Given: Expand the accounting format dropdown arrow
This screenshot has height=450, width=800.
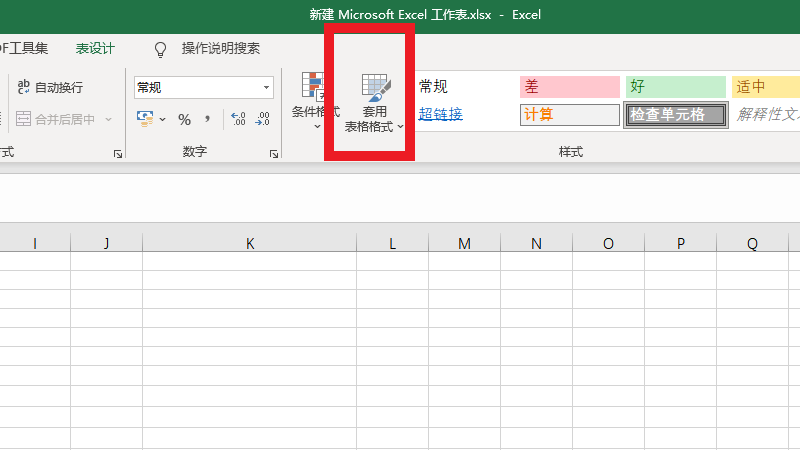Looking at the screenshot, I should [163, 120].
